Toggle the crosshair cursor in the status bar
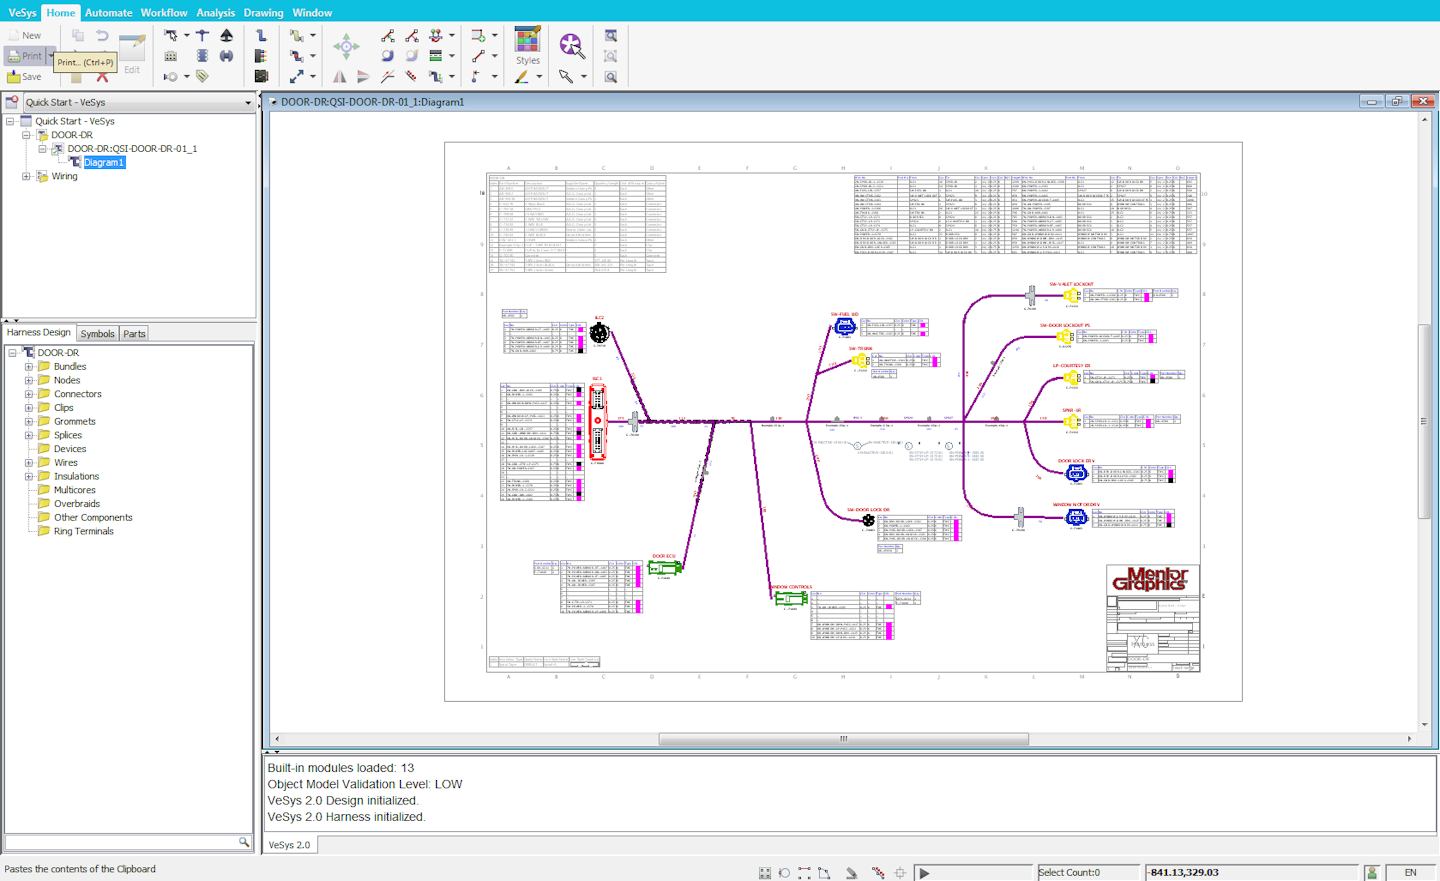The width and height of the screenshot is (1440, 881). tap(899, 872)
